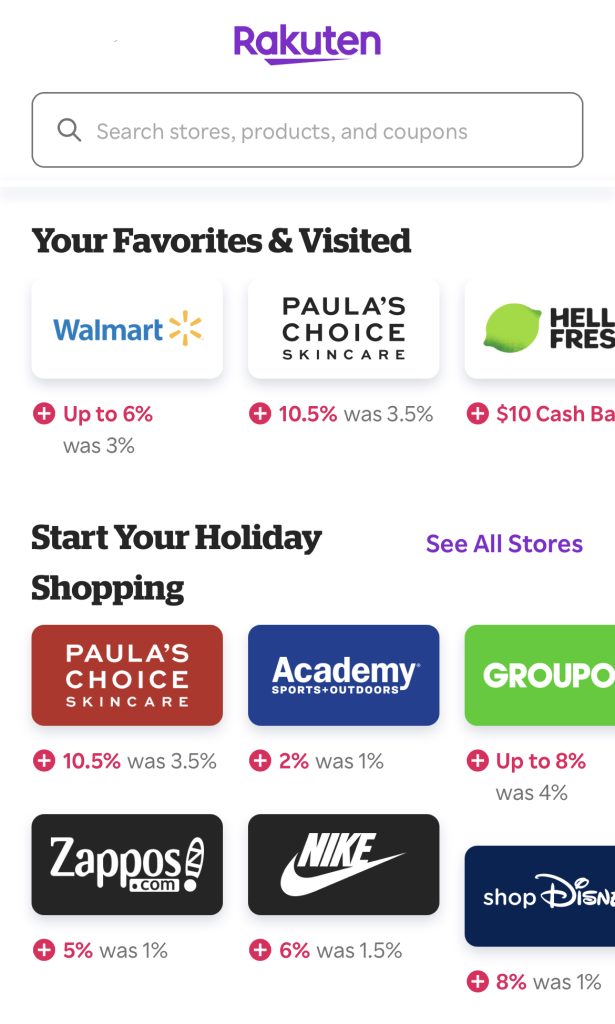
Task: Click the plus icon beside Up to 6%
Action: (x=44, y=414)
